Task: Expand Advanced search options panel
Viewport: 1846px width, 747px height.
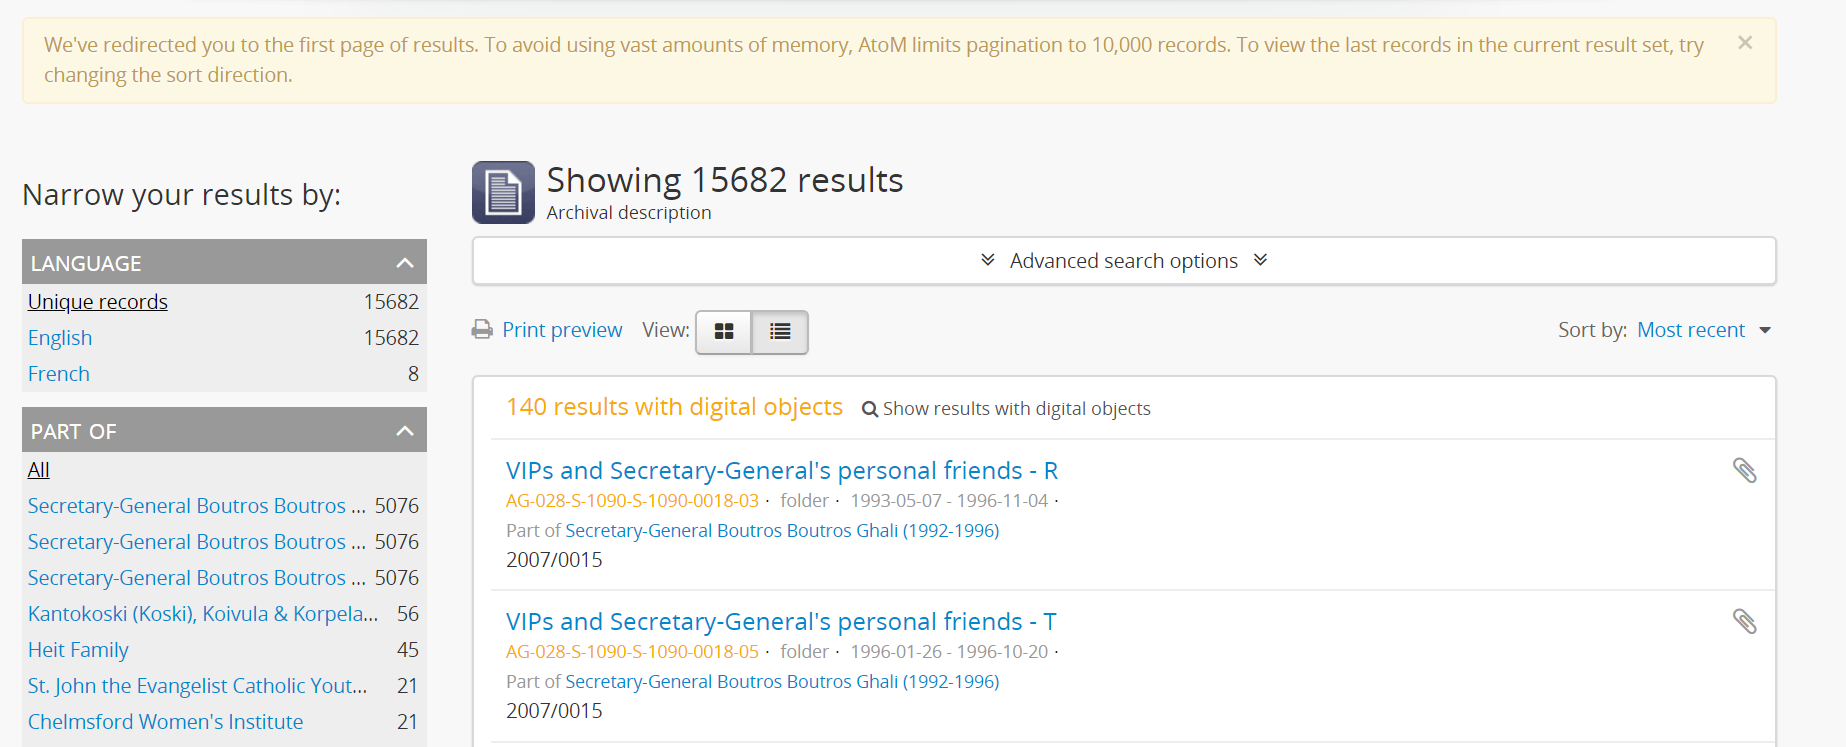Action: pos(1123,261)
